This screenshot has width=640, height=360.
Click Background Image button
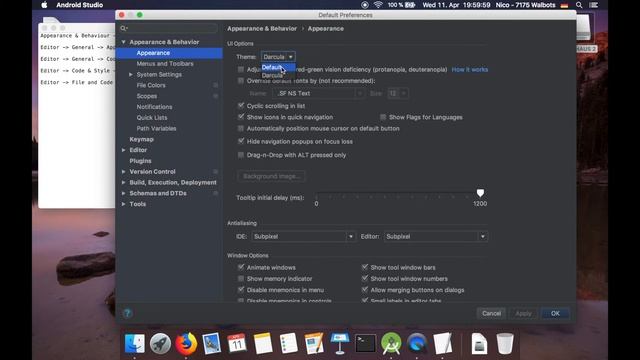click(x=271, y=176)
